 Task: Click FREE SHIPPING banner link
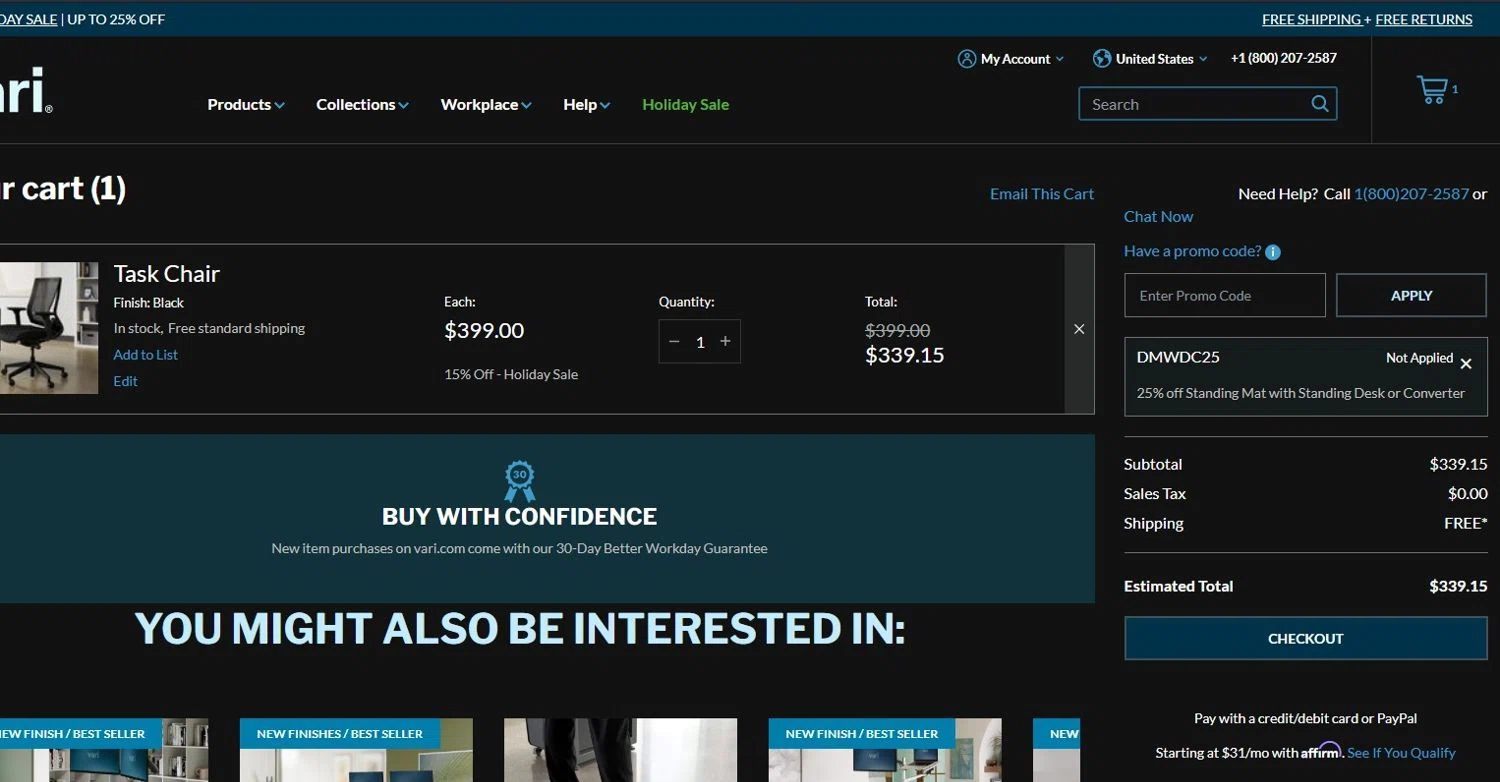pos(1311,19)
